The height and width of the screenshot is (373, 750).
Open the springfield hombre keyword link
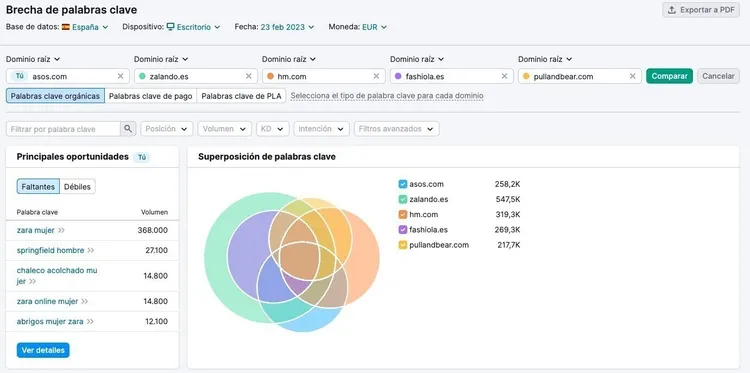pyautogui.click(x=50, y=251)
